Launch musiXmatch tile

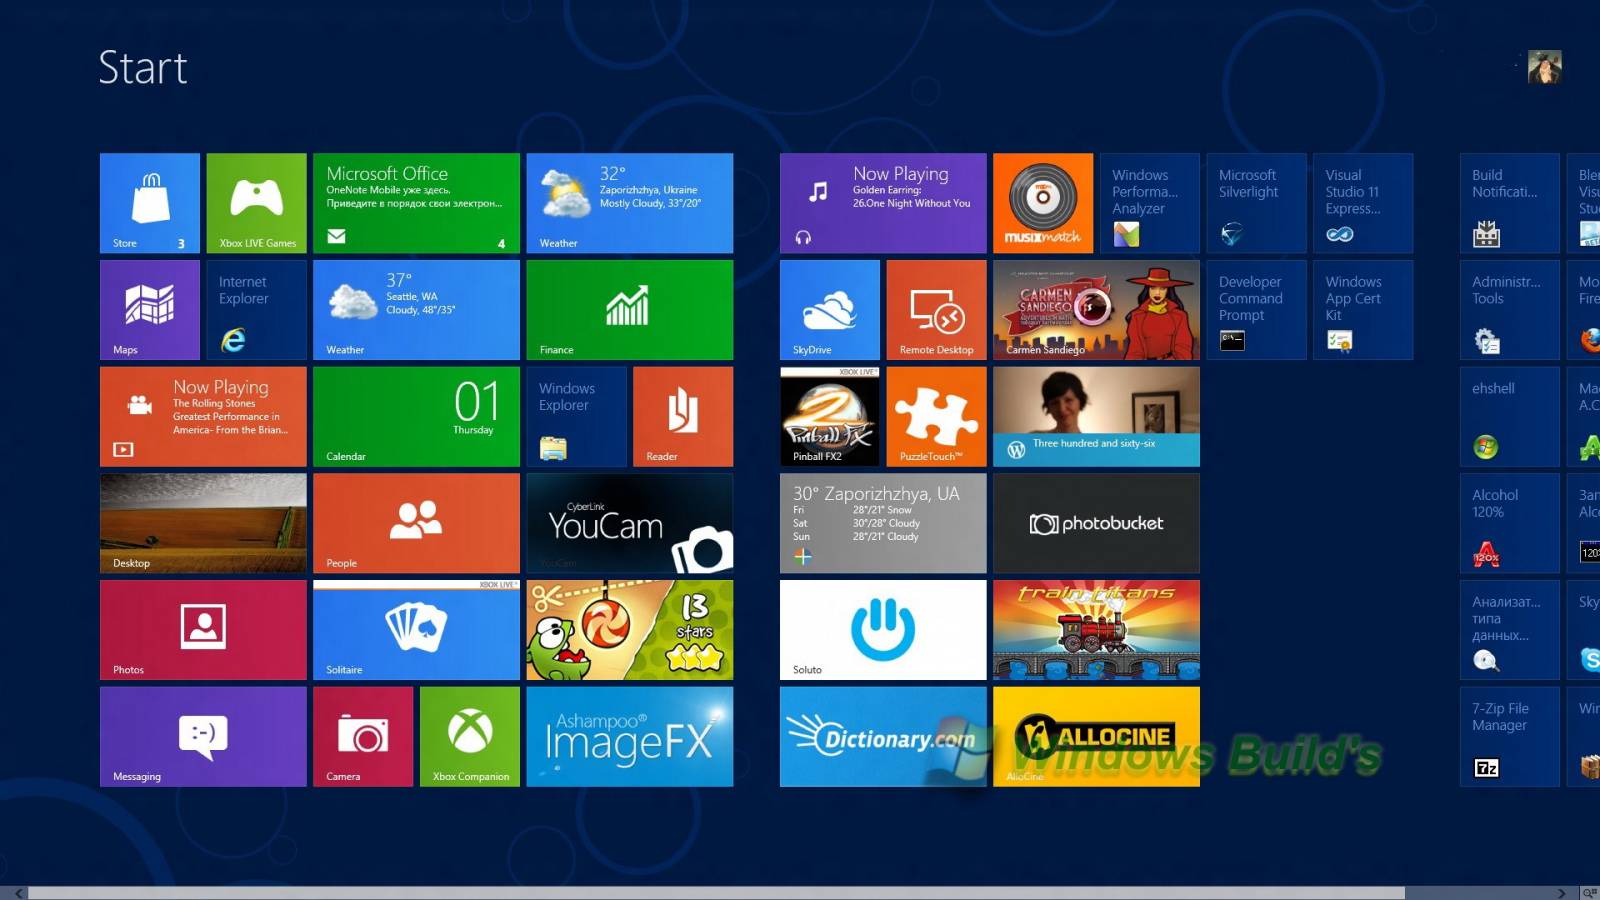[1043, 203]
